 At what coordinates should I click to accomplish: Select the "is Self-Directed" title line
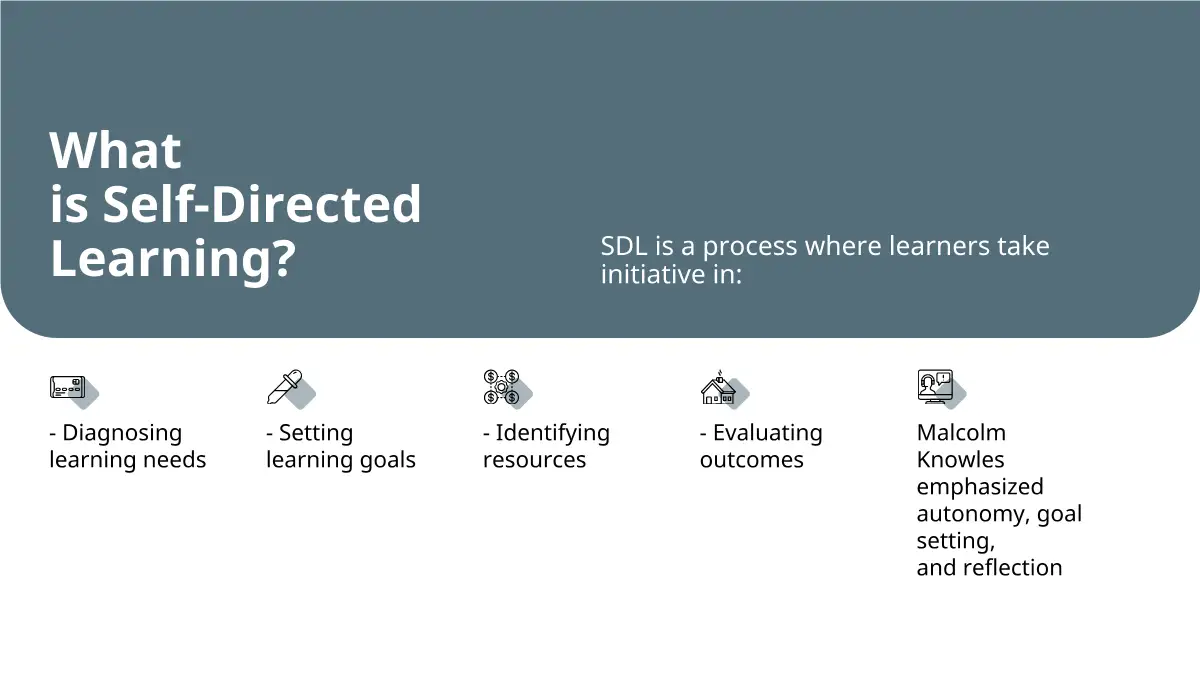click(x=235, y=205)
